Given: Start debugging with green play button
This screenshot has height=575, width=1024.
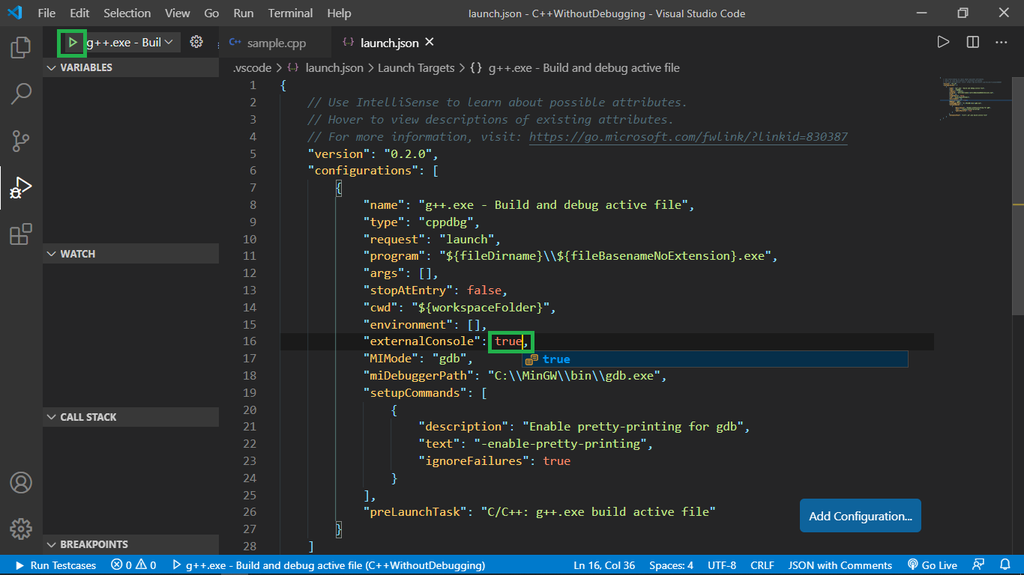Looking at the screenshot, I should coord(72,42).
